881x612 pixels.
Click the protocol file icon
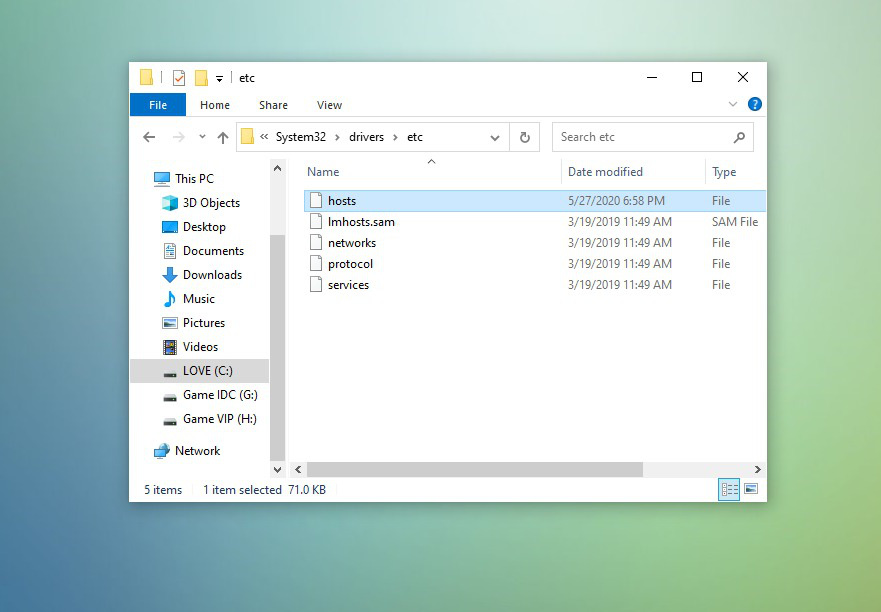click(316, 264)
